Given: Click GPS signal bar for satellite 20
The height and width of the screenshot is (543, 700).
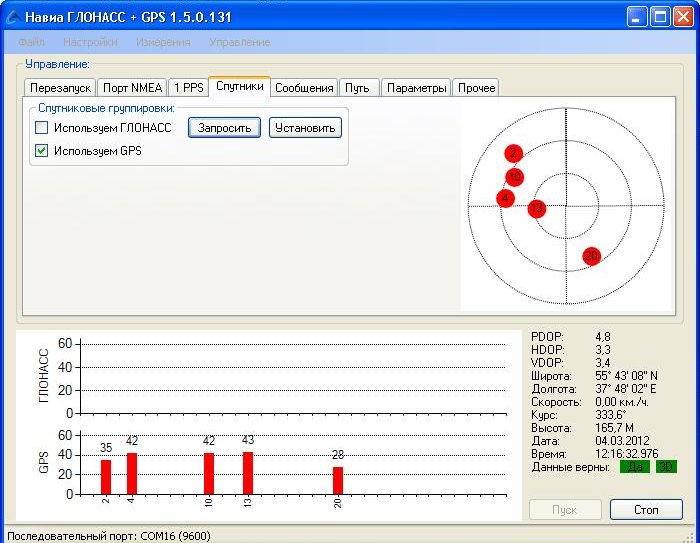Looking at the screenshot, I should 338,480.
